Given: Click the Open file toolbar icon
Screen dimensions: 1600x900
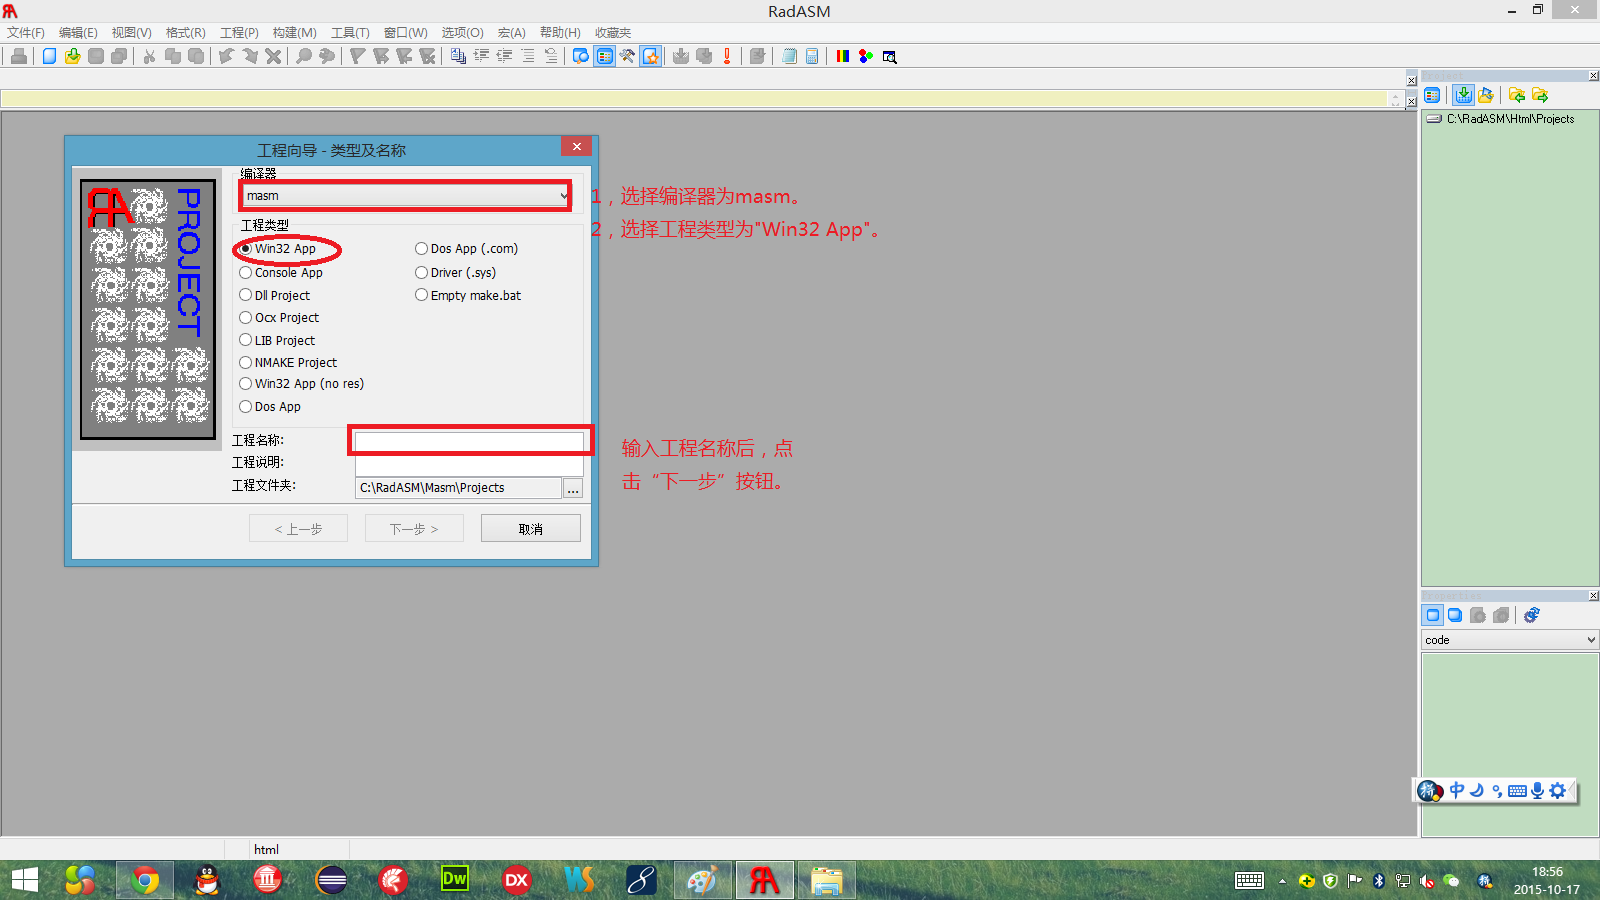Looking at the screenshot, I should tap(72, 56).
